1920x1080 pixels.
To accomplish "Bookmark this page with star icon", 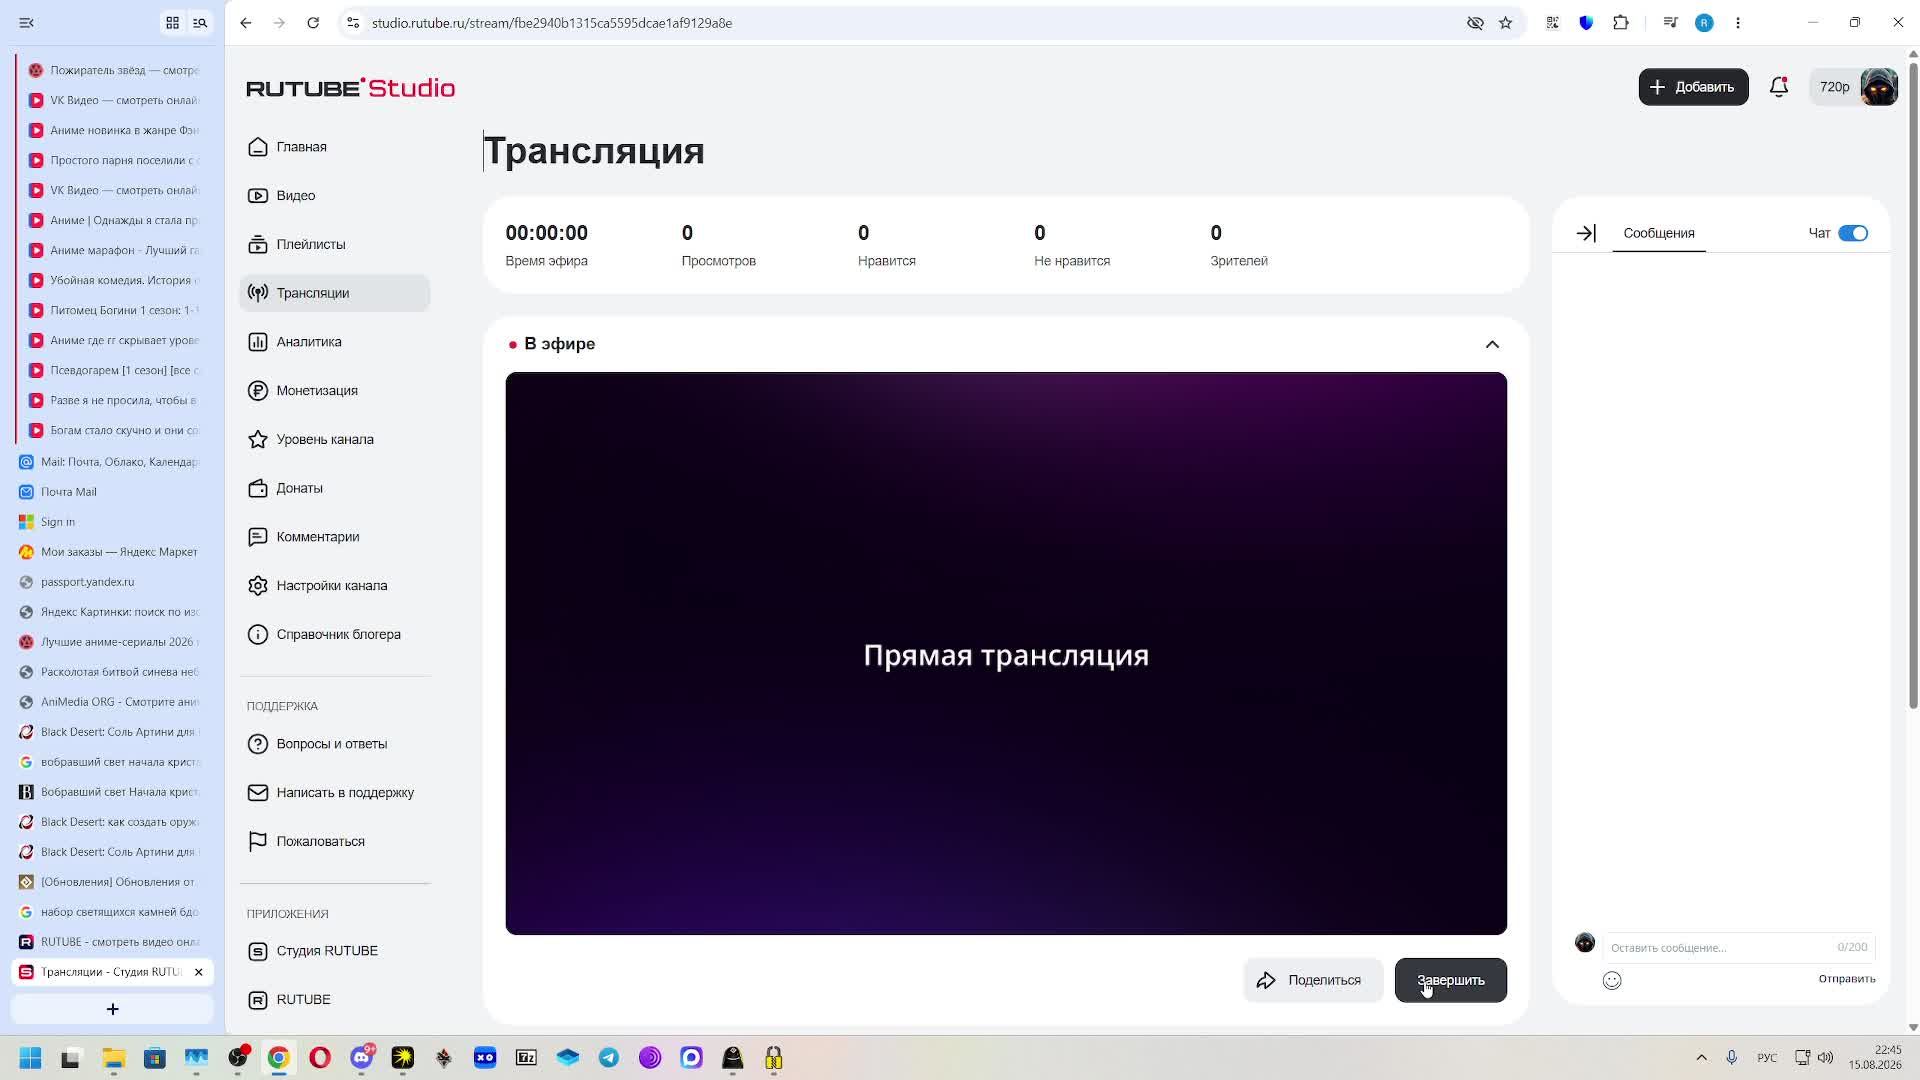I will 1505,23.
